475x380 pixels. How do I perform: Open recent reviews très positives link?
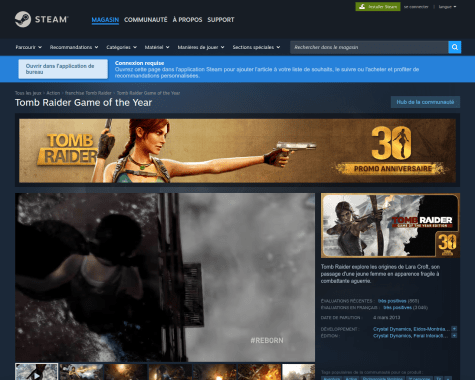tap(392, 301)
